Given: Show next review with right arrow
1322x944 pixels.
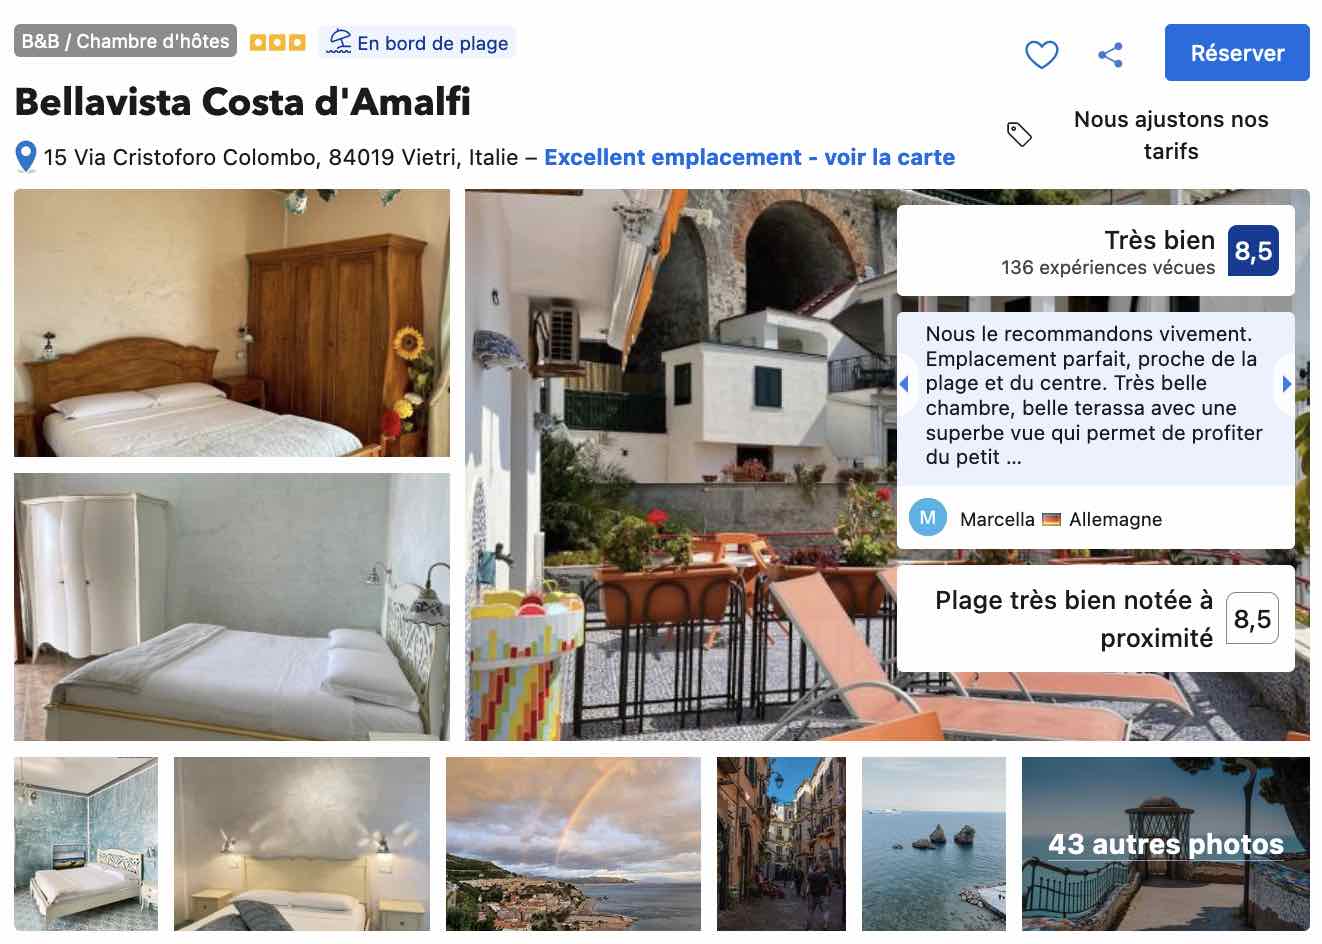Looking at the screenshot, I should [1286, 384].
